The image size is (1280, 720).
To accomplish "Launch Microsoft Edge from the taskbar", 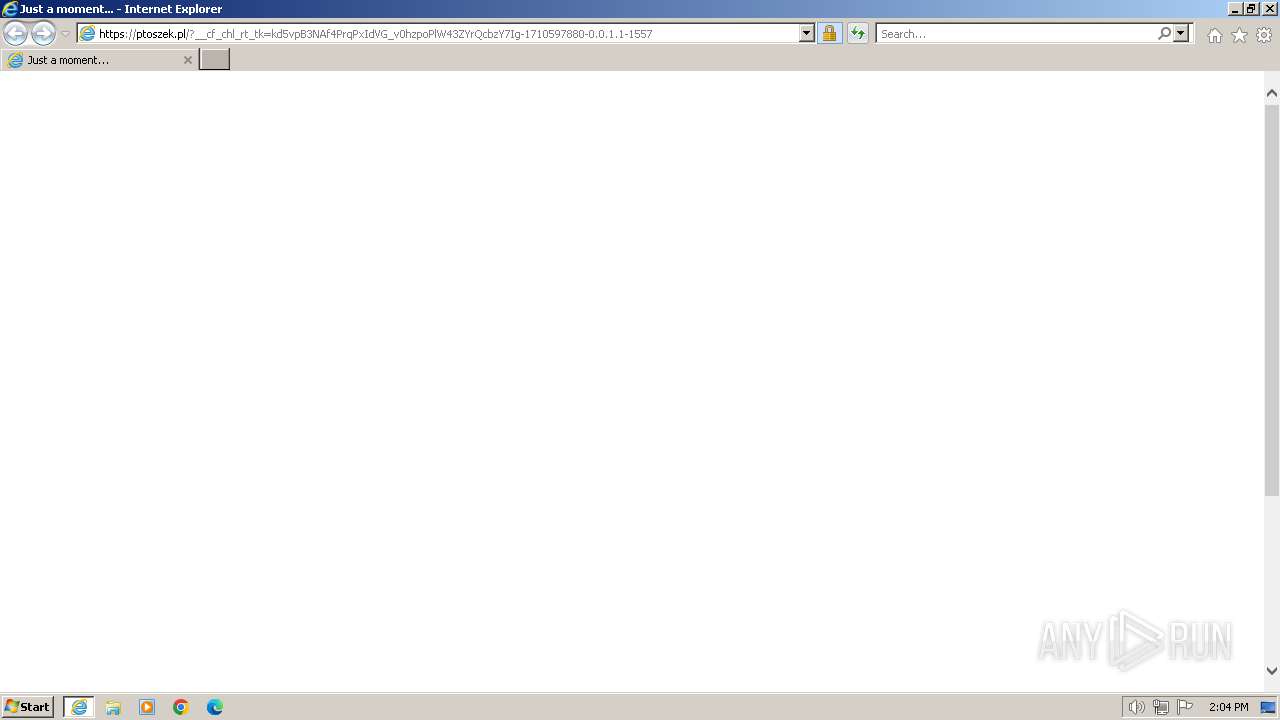I will [x=215, y=707].
